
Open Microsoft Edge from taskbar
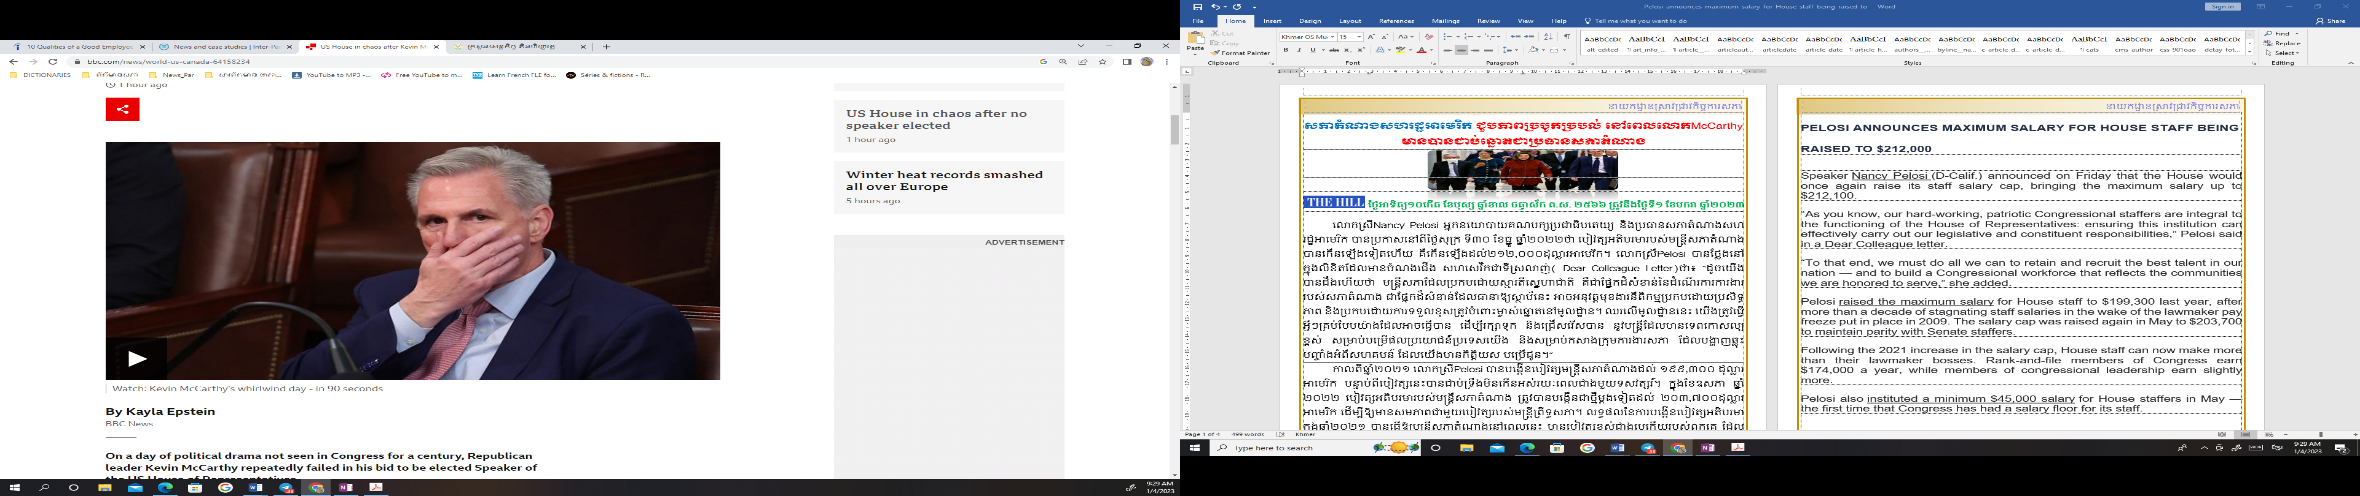[x=1527, y=448]
